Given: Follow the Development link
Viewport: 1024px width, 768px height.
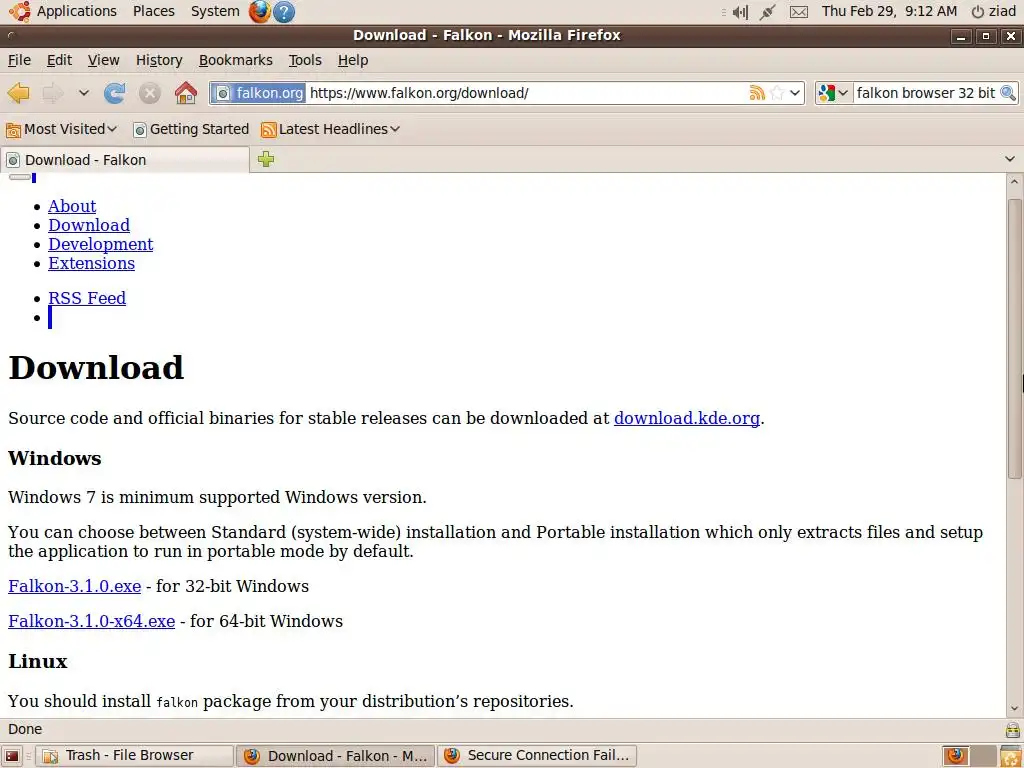Looking at the screenshot, I should point(101,244).
